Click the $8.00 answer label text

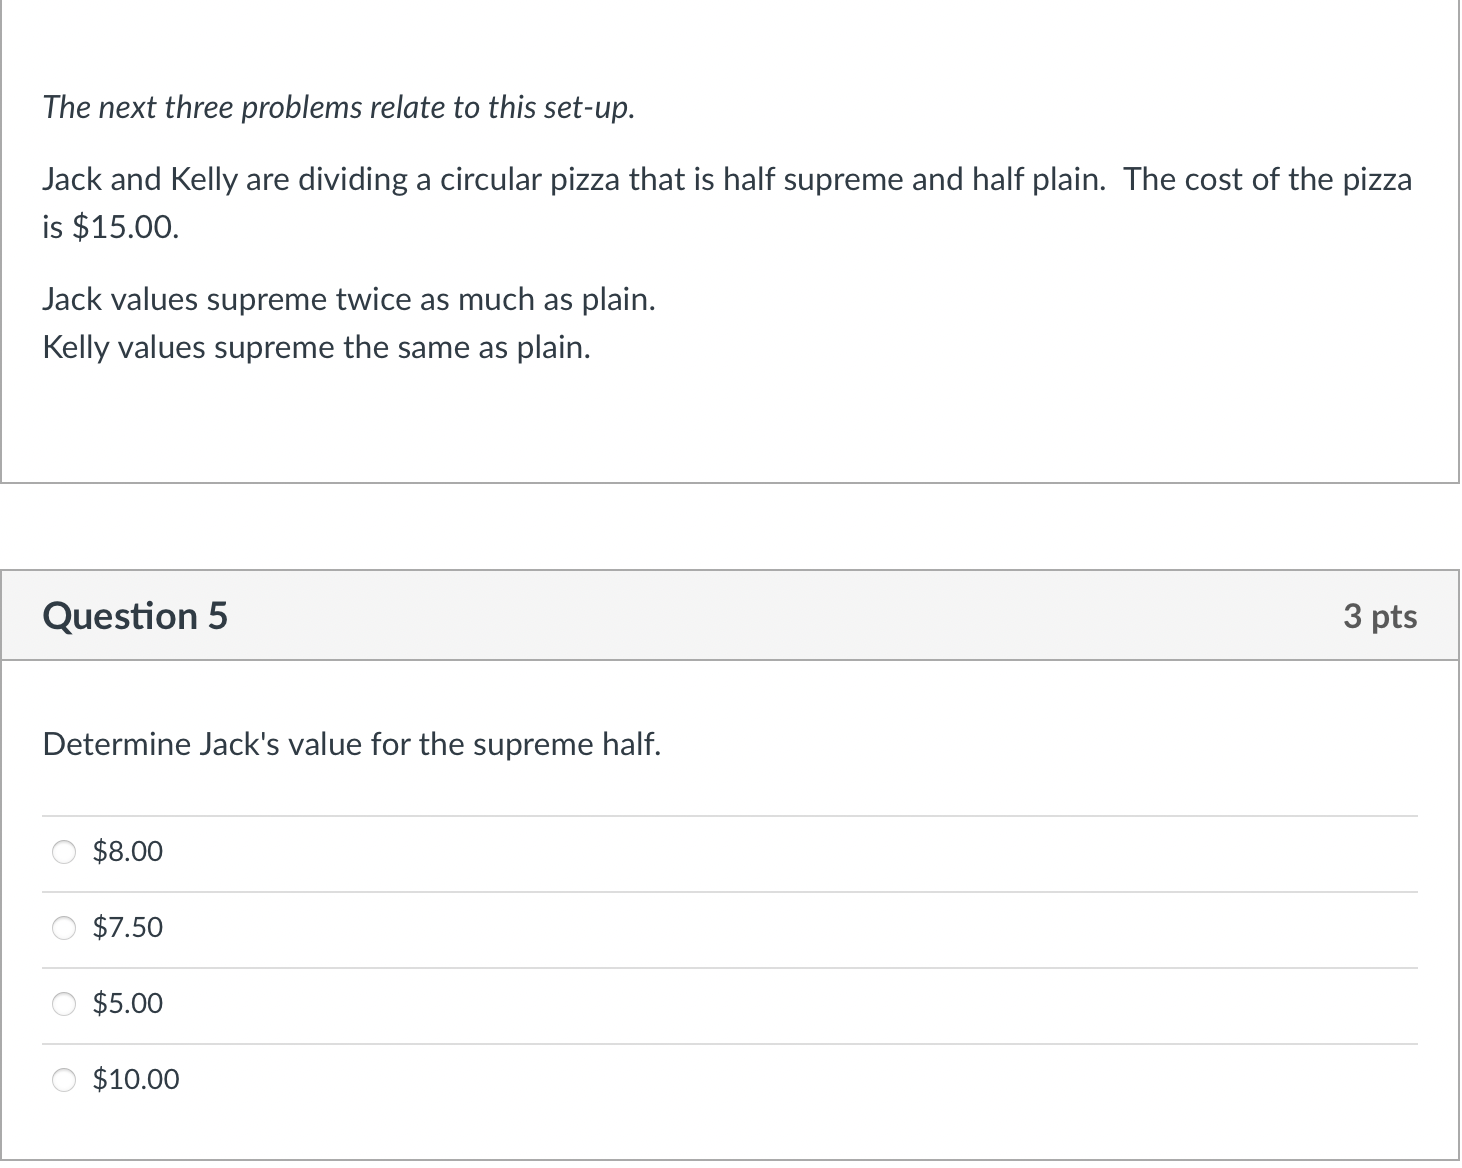(x=128, y=853)
